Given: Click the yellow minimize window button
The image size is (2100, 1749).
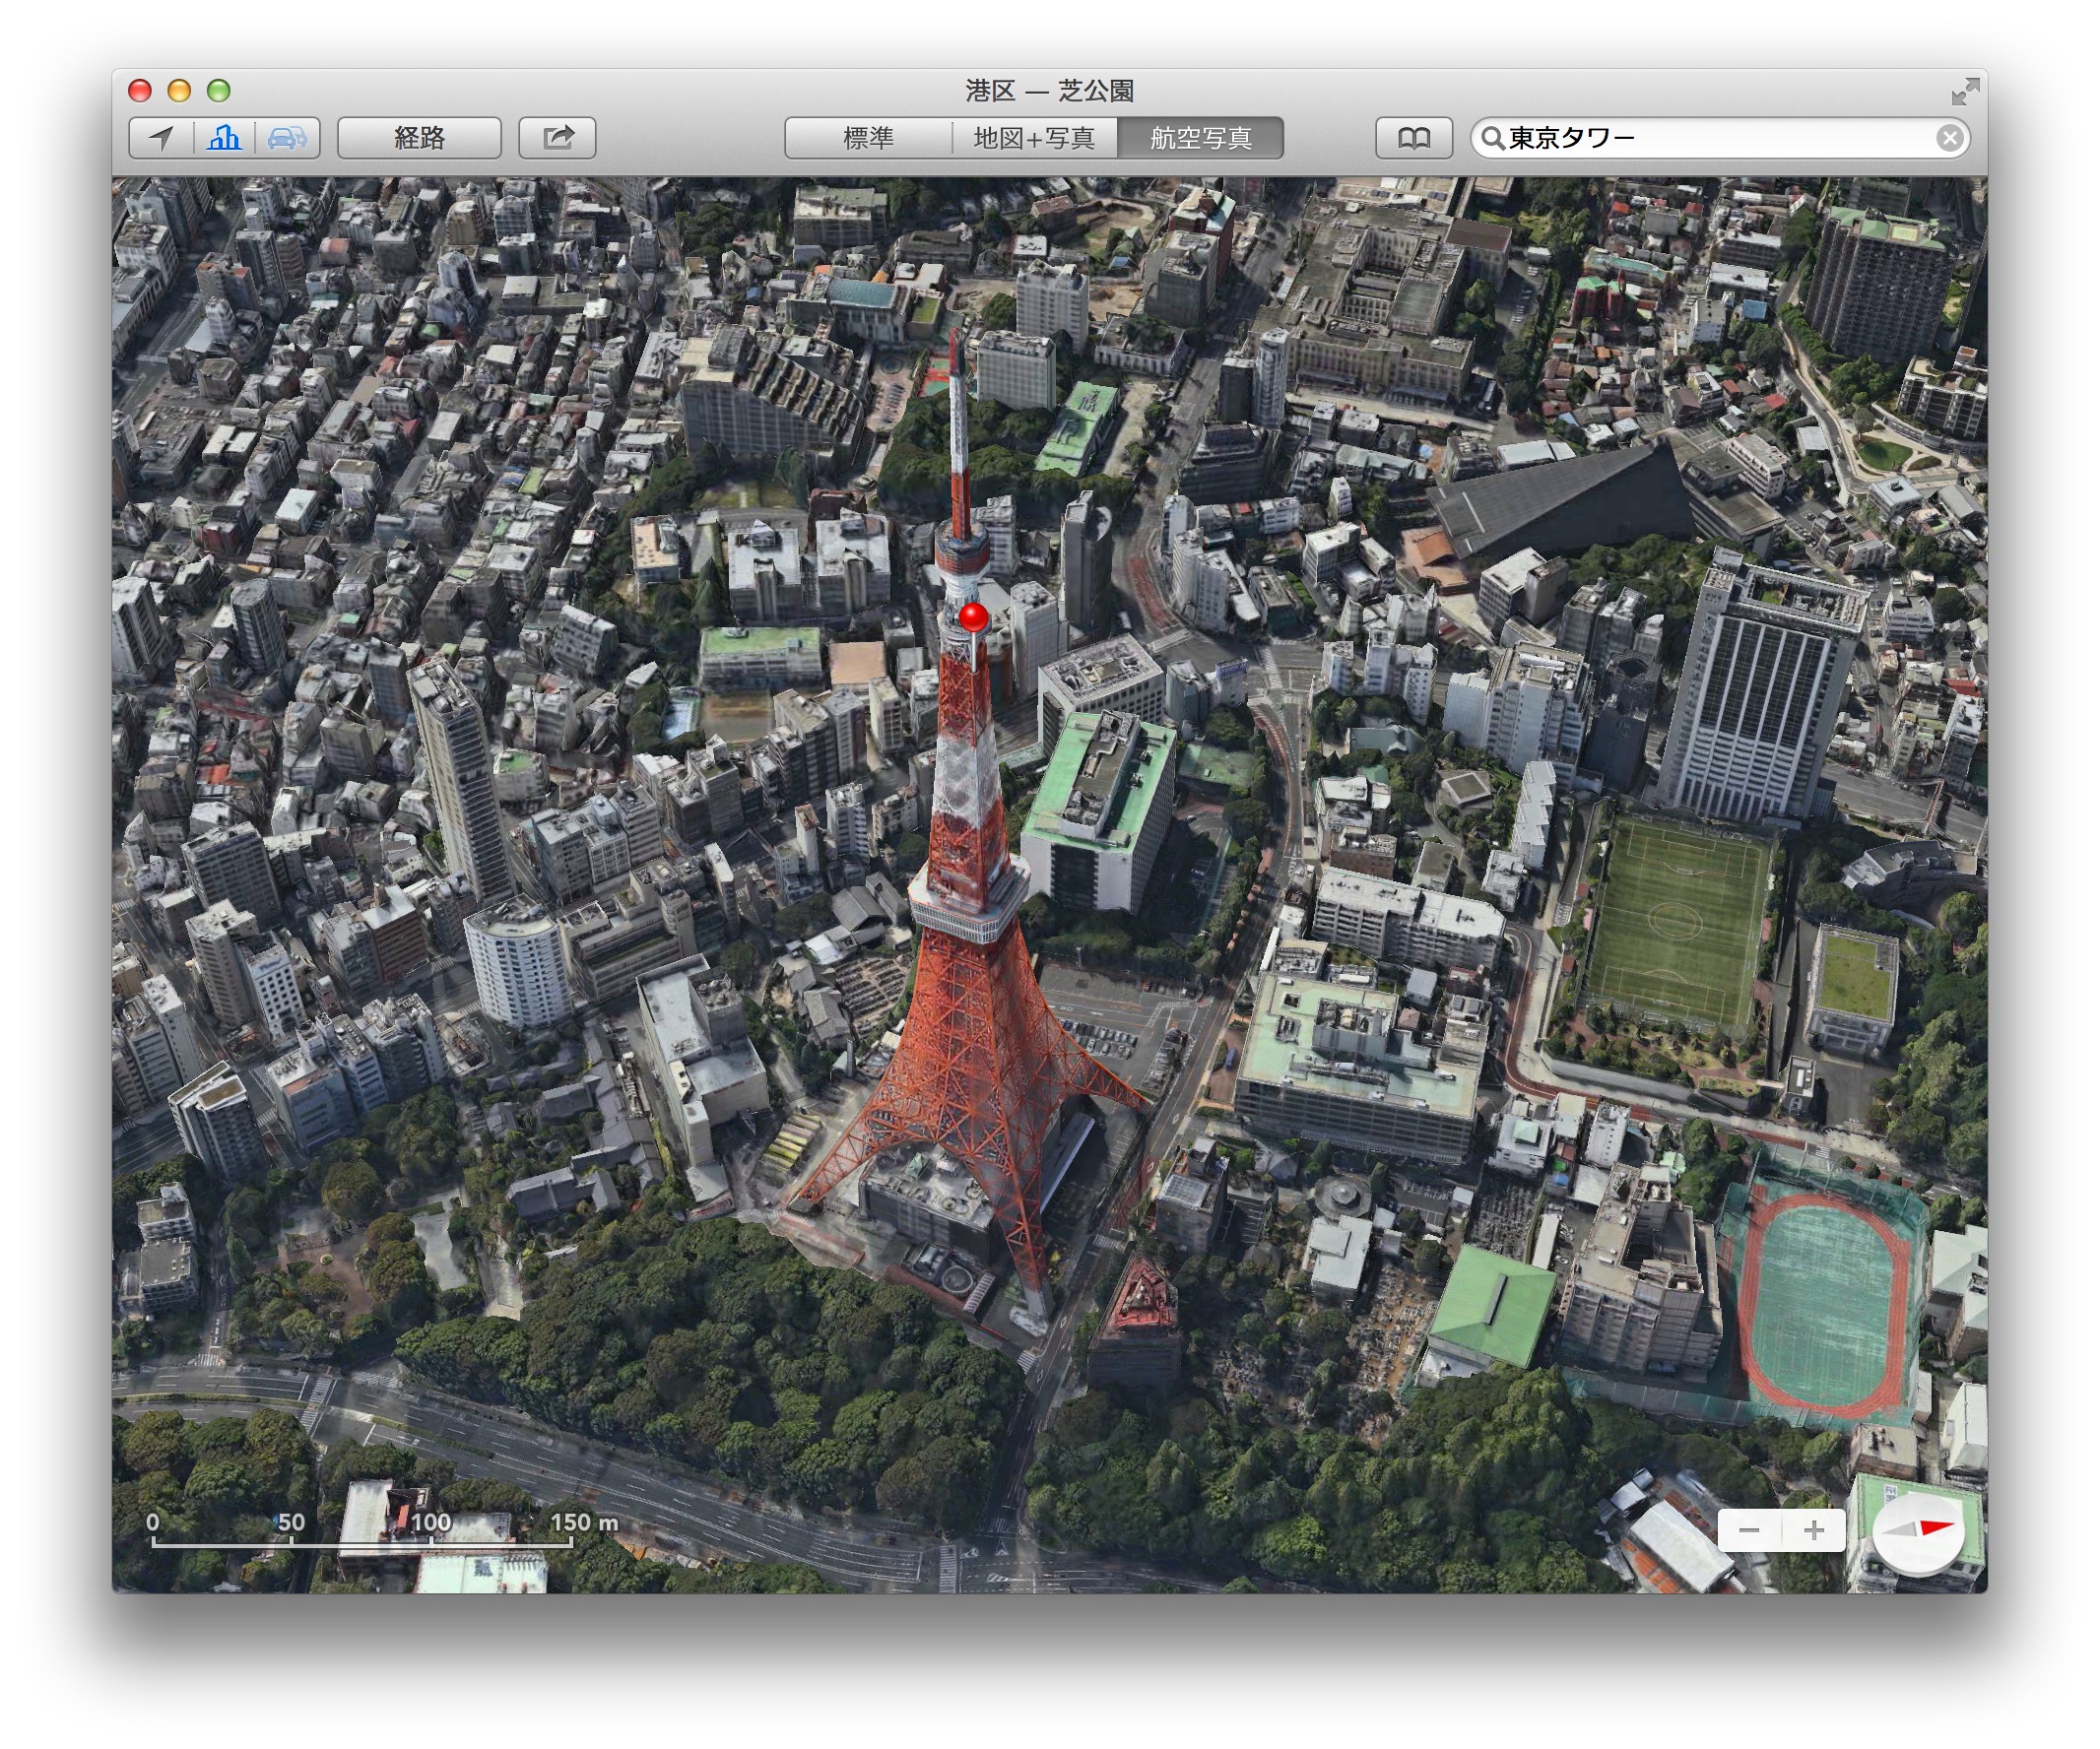Looking at the screenshot, I should point(179,91).
